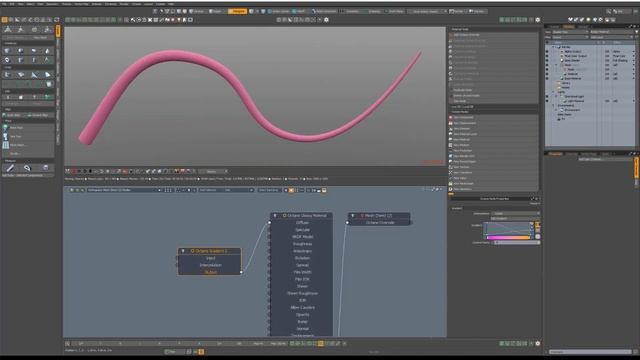Click the gradient curve graph editor
The image size is (640, 360).
(x=508, y=229)
